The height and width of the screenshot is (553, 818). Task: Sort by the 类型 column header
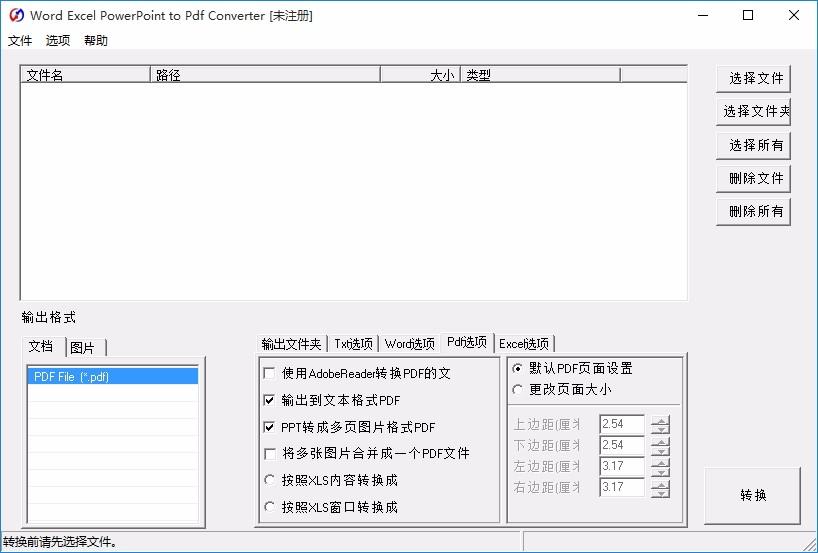pyautogui.click(x=540, y=75)
